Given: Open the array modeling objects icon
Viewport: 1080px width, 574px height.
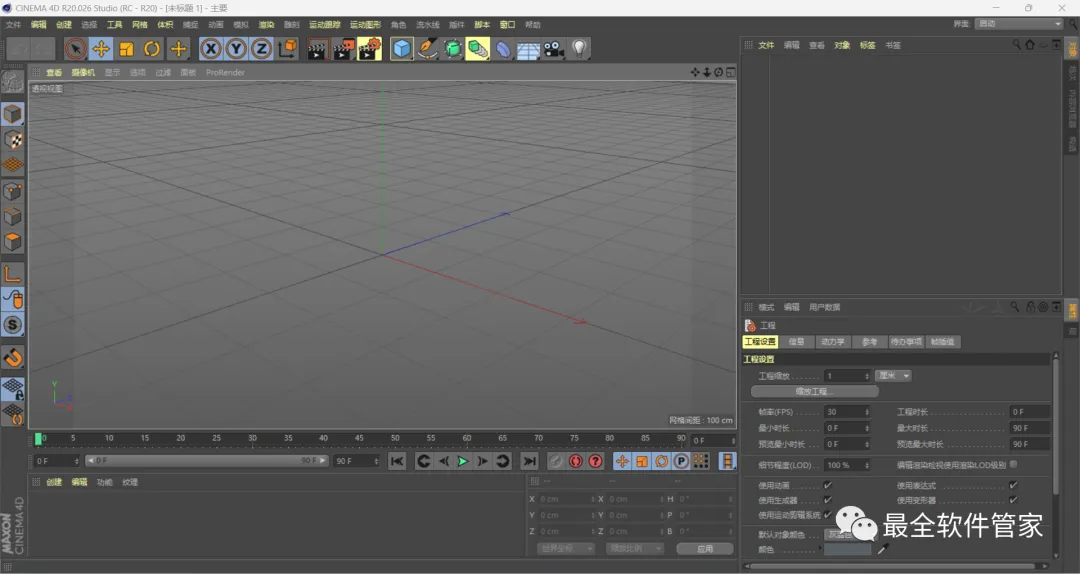Looking at the screenshot, I should click(477, 49).
